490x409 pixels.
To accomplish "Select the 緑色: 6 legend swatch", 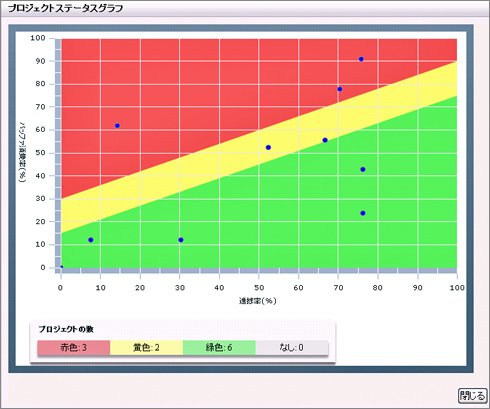I will pyautogui.click(x=219, y=348).
